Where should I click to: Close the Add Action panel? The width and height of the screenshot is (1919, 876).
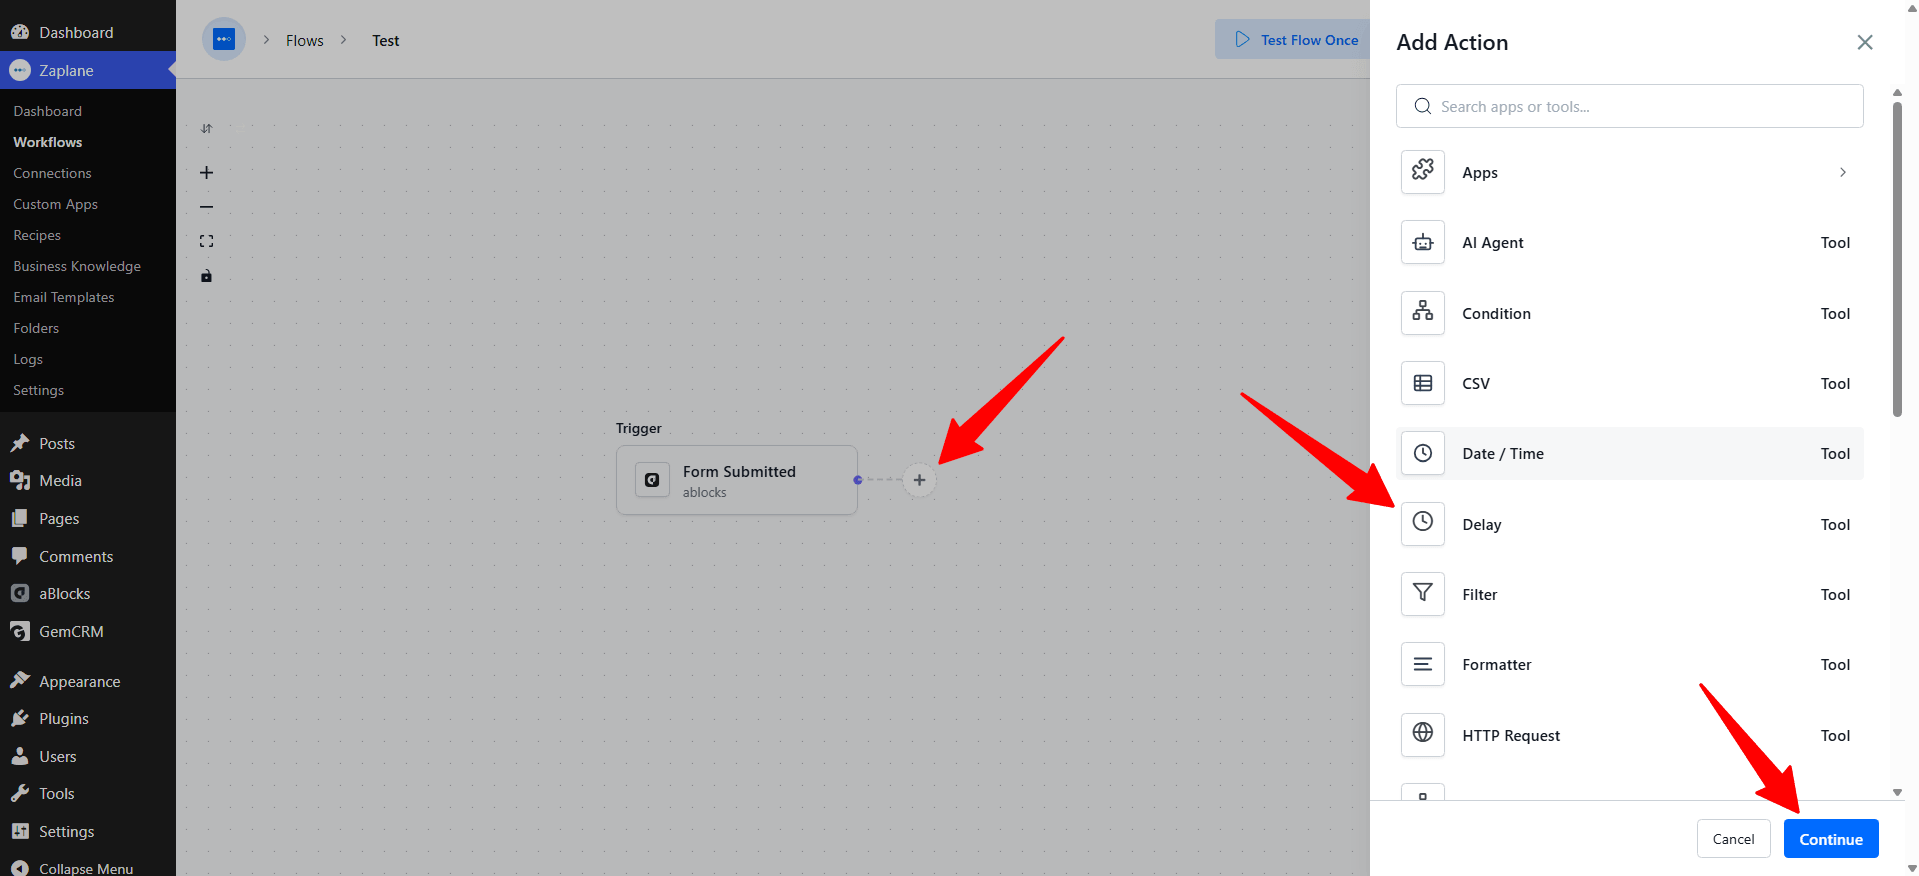pos(1864,42)
